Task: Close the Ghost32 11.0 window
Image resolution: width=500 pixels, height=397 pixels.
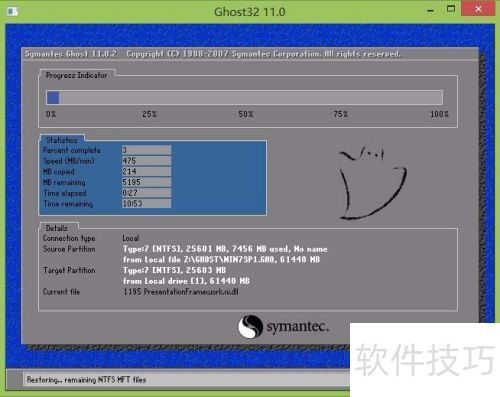Action: coord(478,9)
